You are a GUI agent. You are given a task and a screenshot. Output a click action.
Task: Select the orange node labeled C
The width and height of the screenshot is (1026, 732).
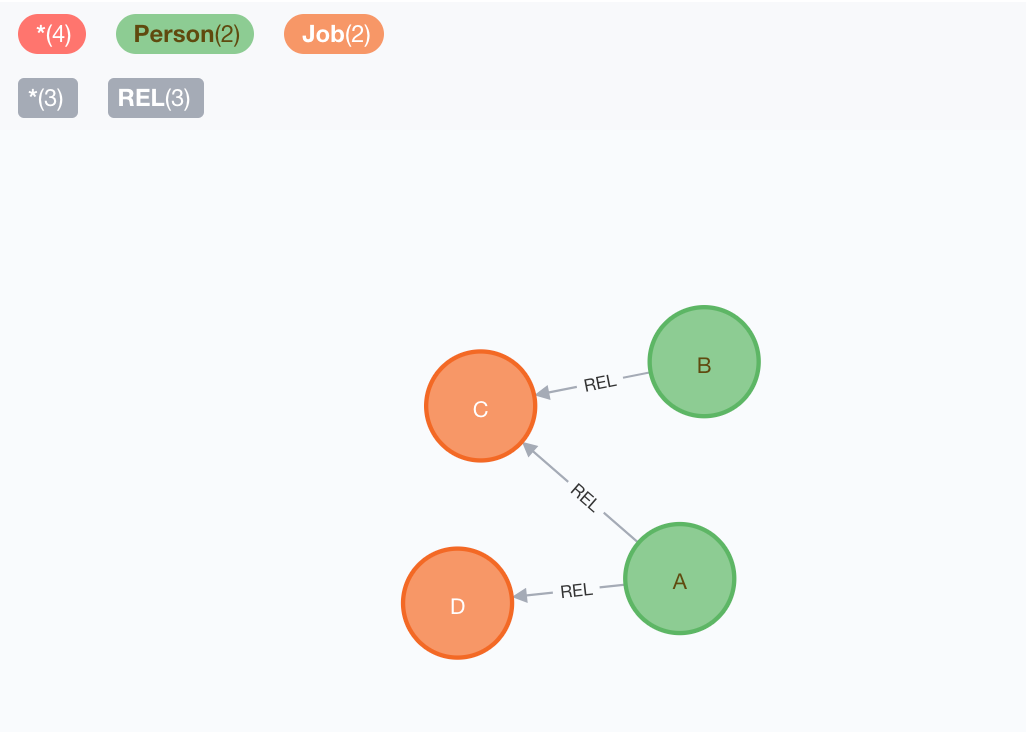point(480,406)
